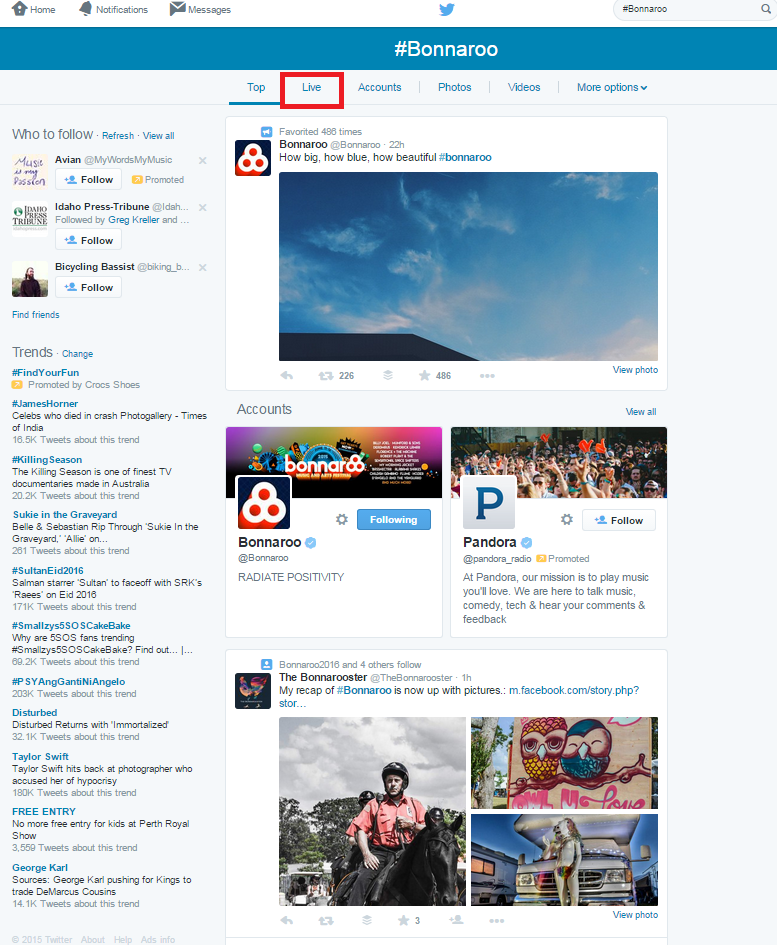This screenshot has width=777, height=945.
Task: Switch to the Live tab
Action: tap(311, 87)
